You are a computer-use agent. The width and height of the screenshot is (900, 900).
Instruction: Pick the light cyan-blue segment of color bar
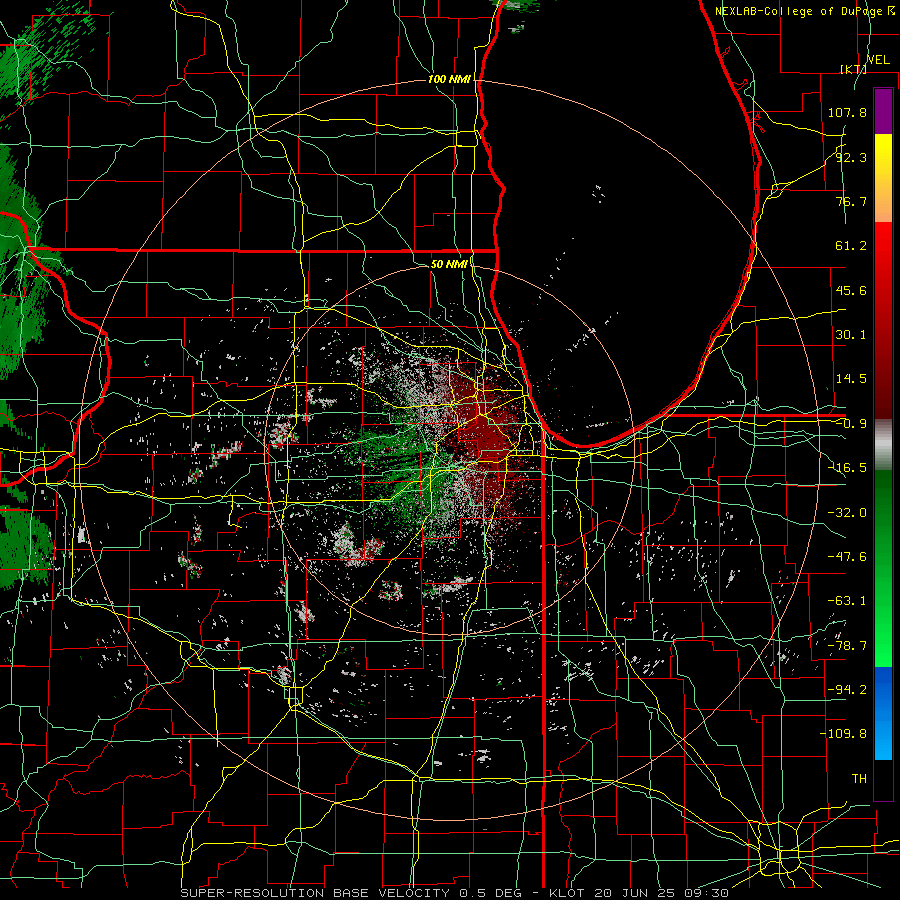883,740
